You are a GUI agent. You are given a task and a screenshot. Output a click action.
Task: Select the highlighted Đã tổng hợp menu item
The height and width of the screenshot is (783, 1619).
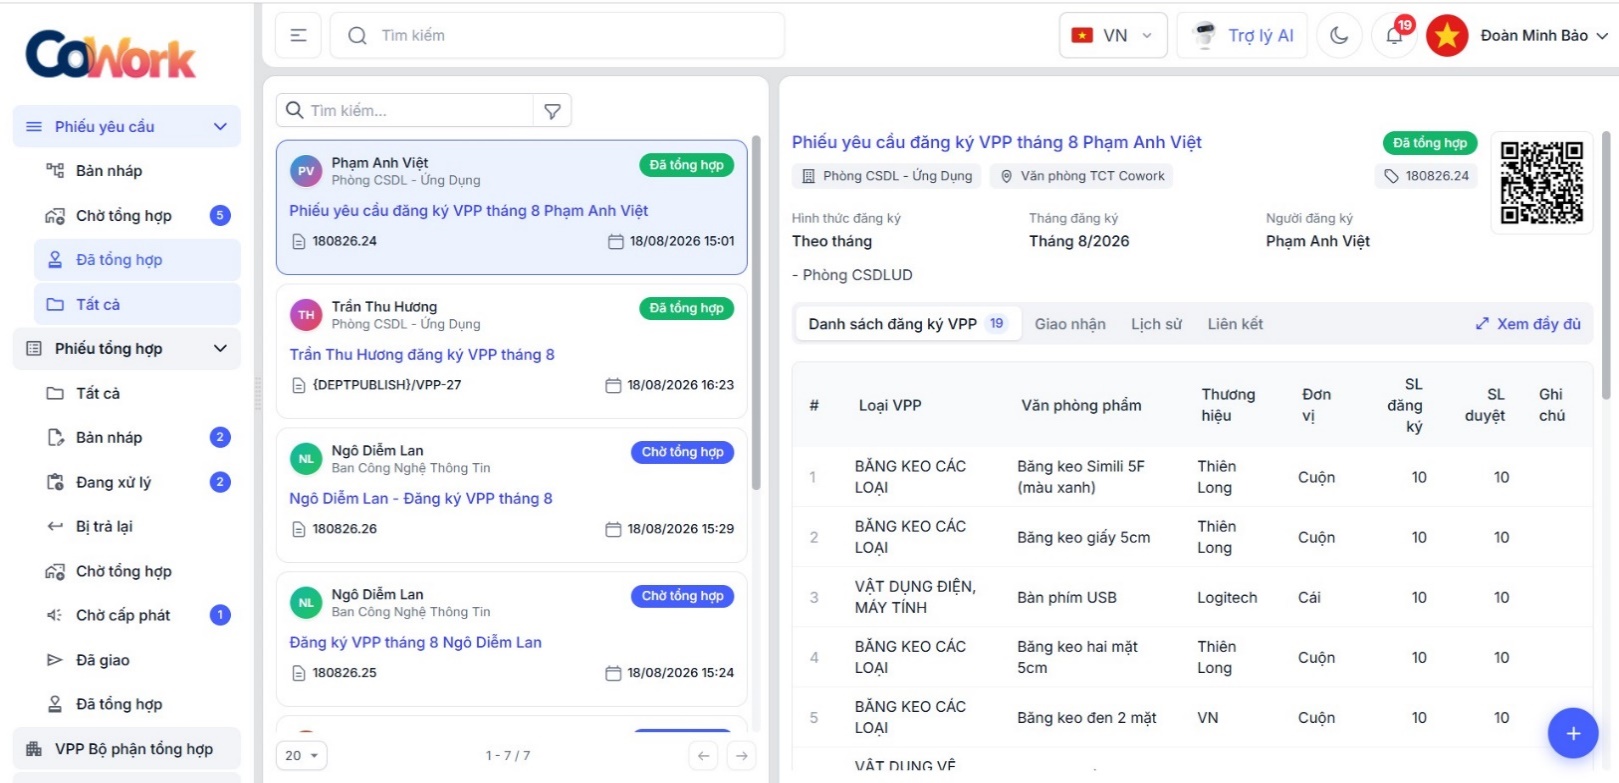pyautogui.click(x=137, y=260)
